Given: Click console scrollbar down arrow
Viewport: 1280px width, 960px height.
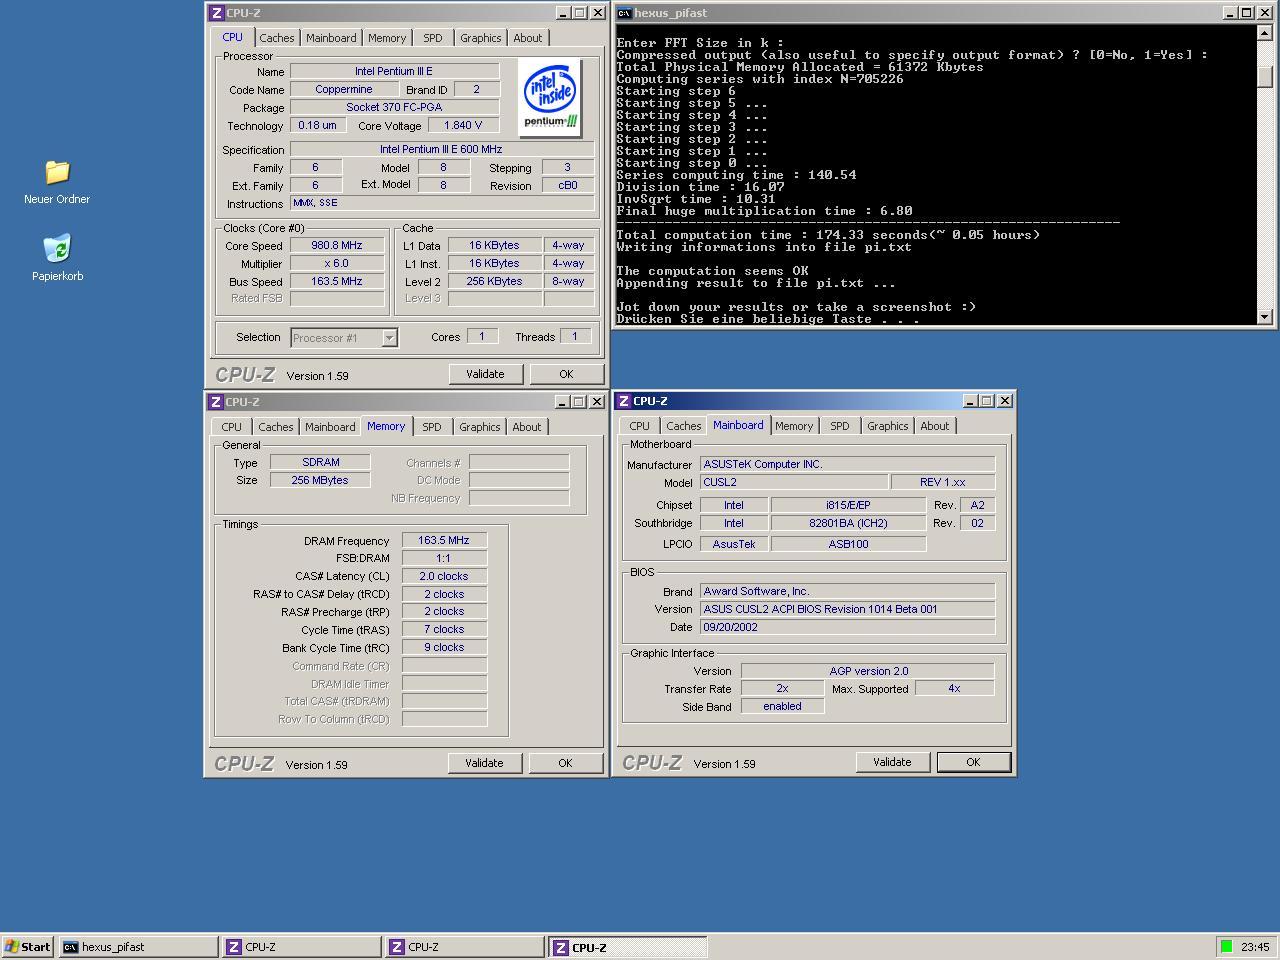Looking at the screenshot, I should (x=1265, y=316).
